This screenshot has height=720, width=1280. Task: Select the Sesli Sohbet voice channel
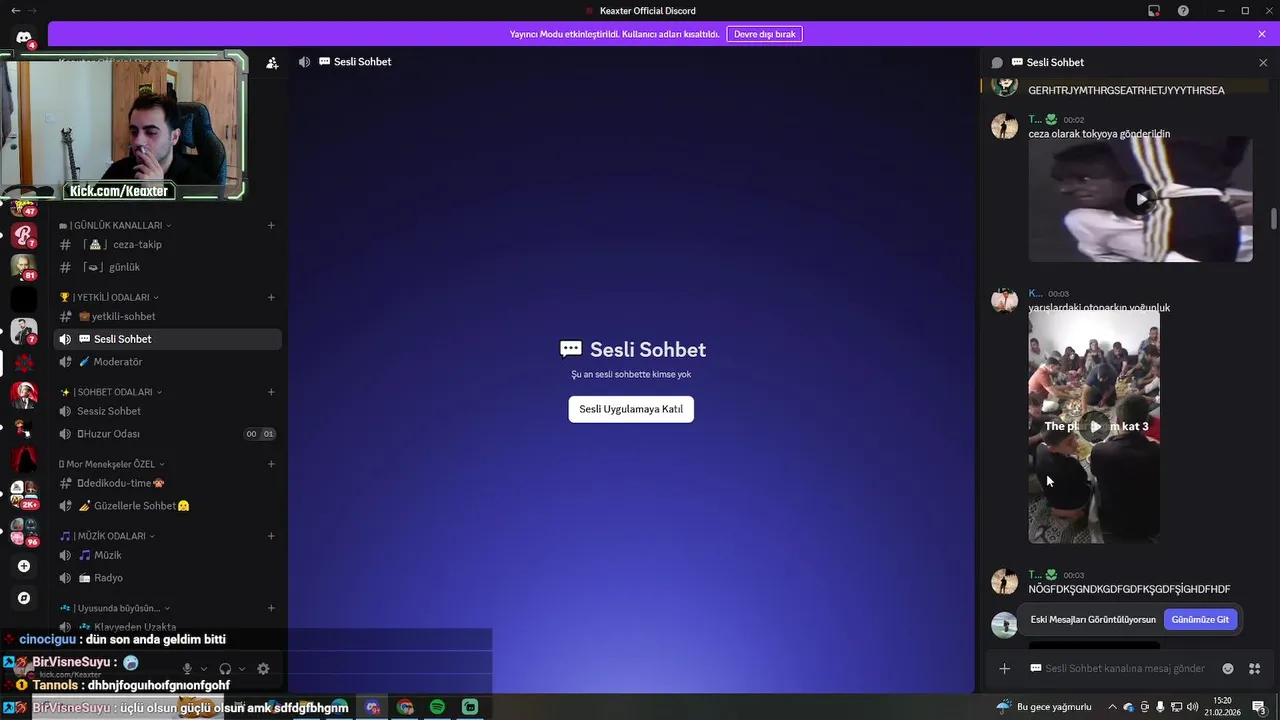tap(168, 339)
